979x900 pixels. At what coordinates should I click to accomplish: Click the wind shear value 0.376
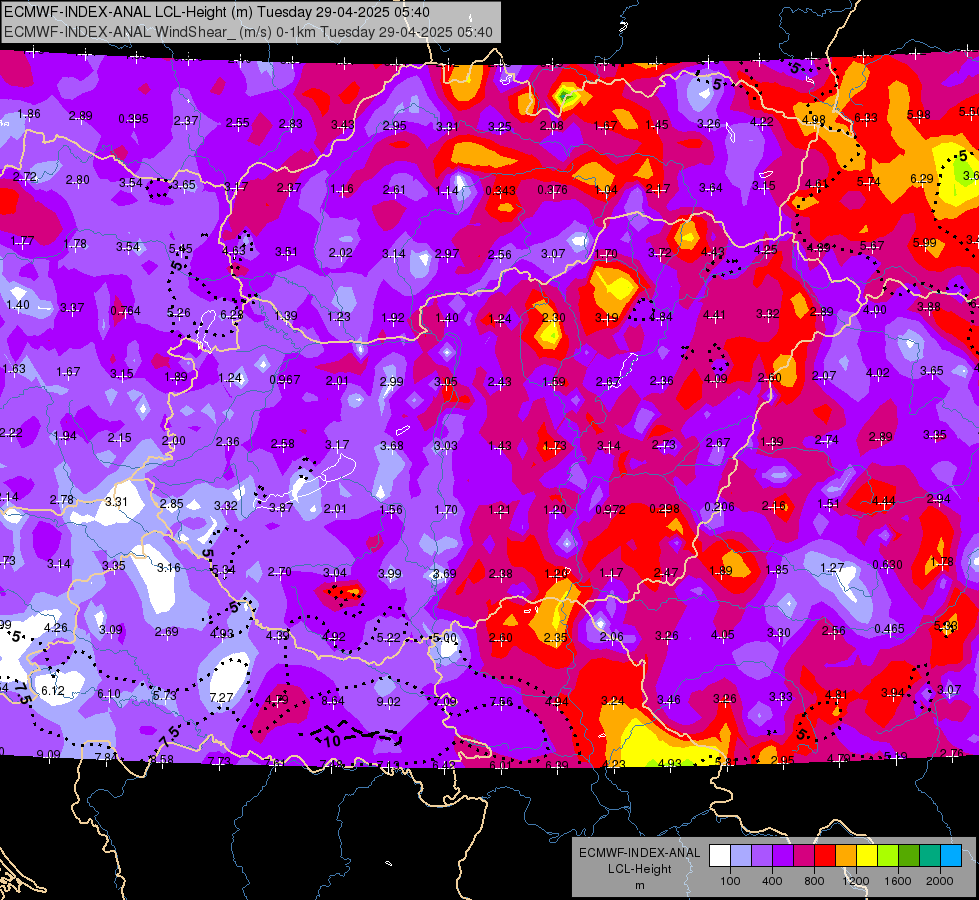tap(553, 189)
